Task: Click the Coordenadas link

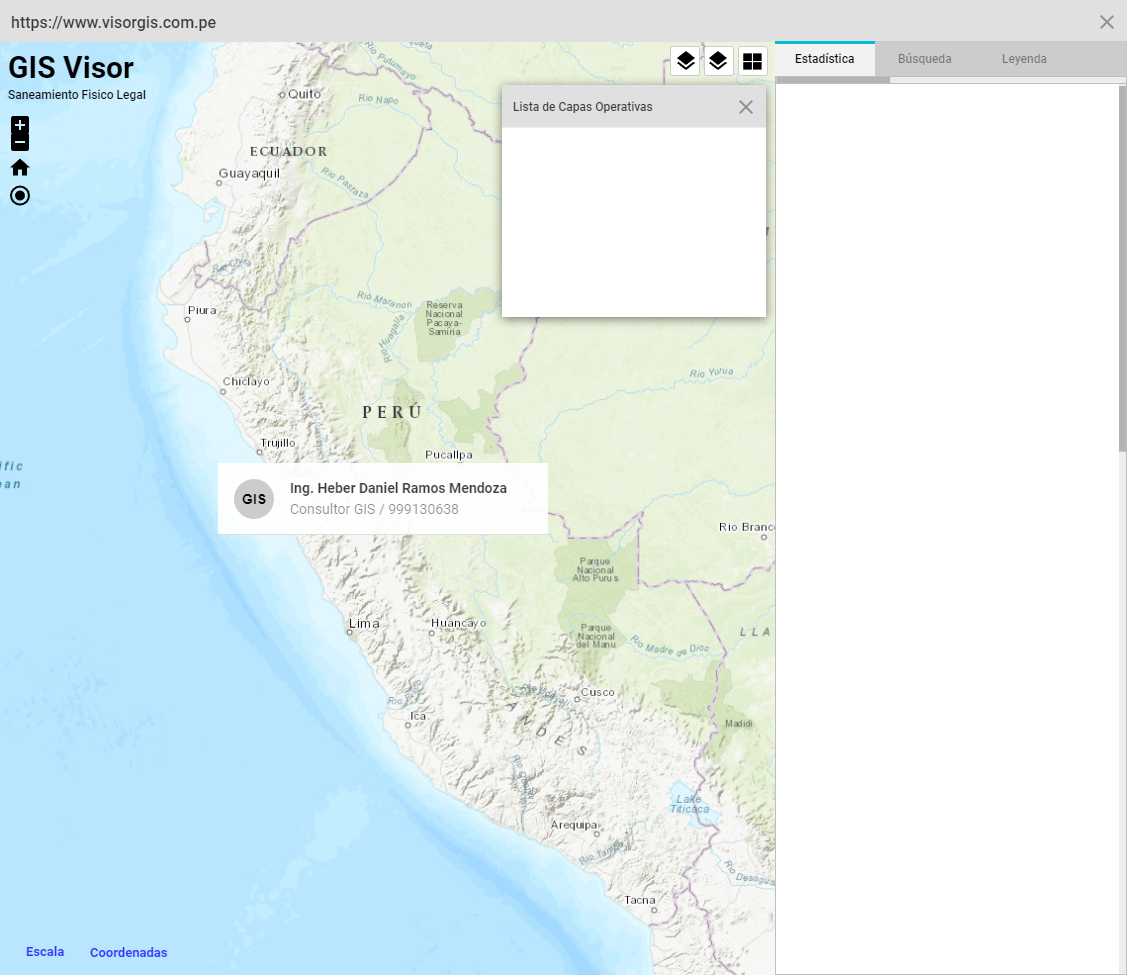Action: (128, 953)
